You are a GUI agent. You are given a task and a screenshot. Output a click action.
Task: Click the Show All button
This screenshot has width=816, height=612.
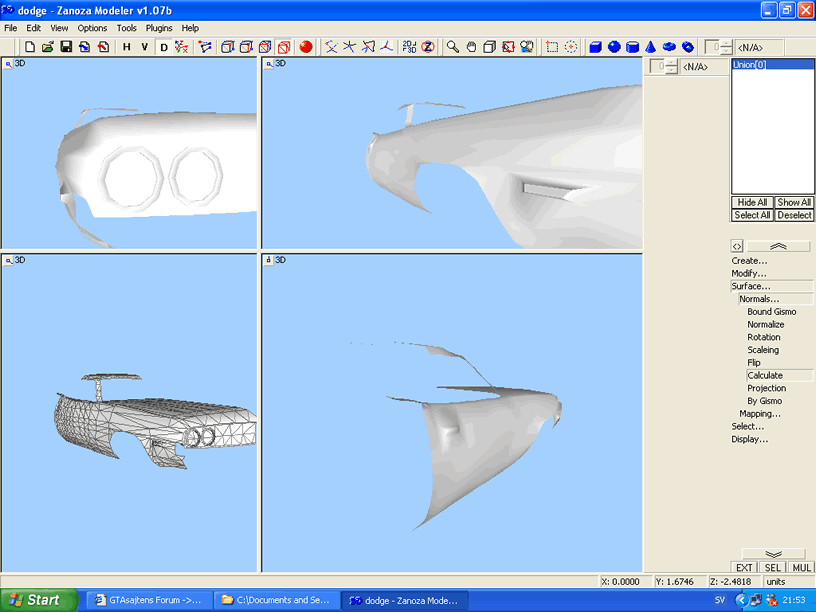[x=794, y=202]
